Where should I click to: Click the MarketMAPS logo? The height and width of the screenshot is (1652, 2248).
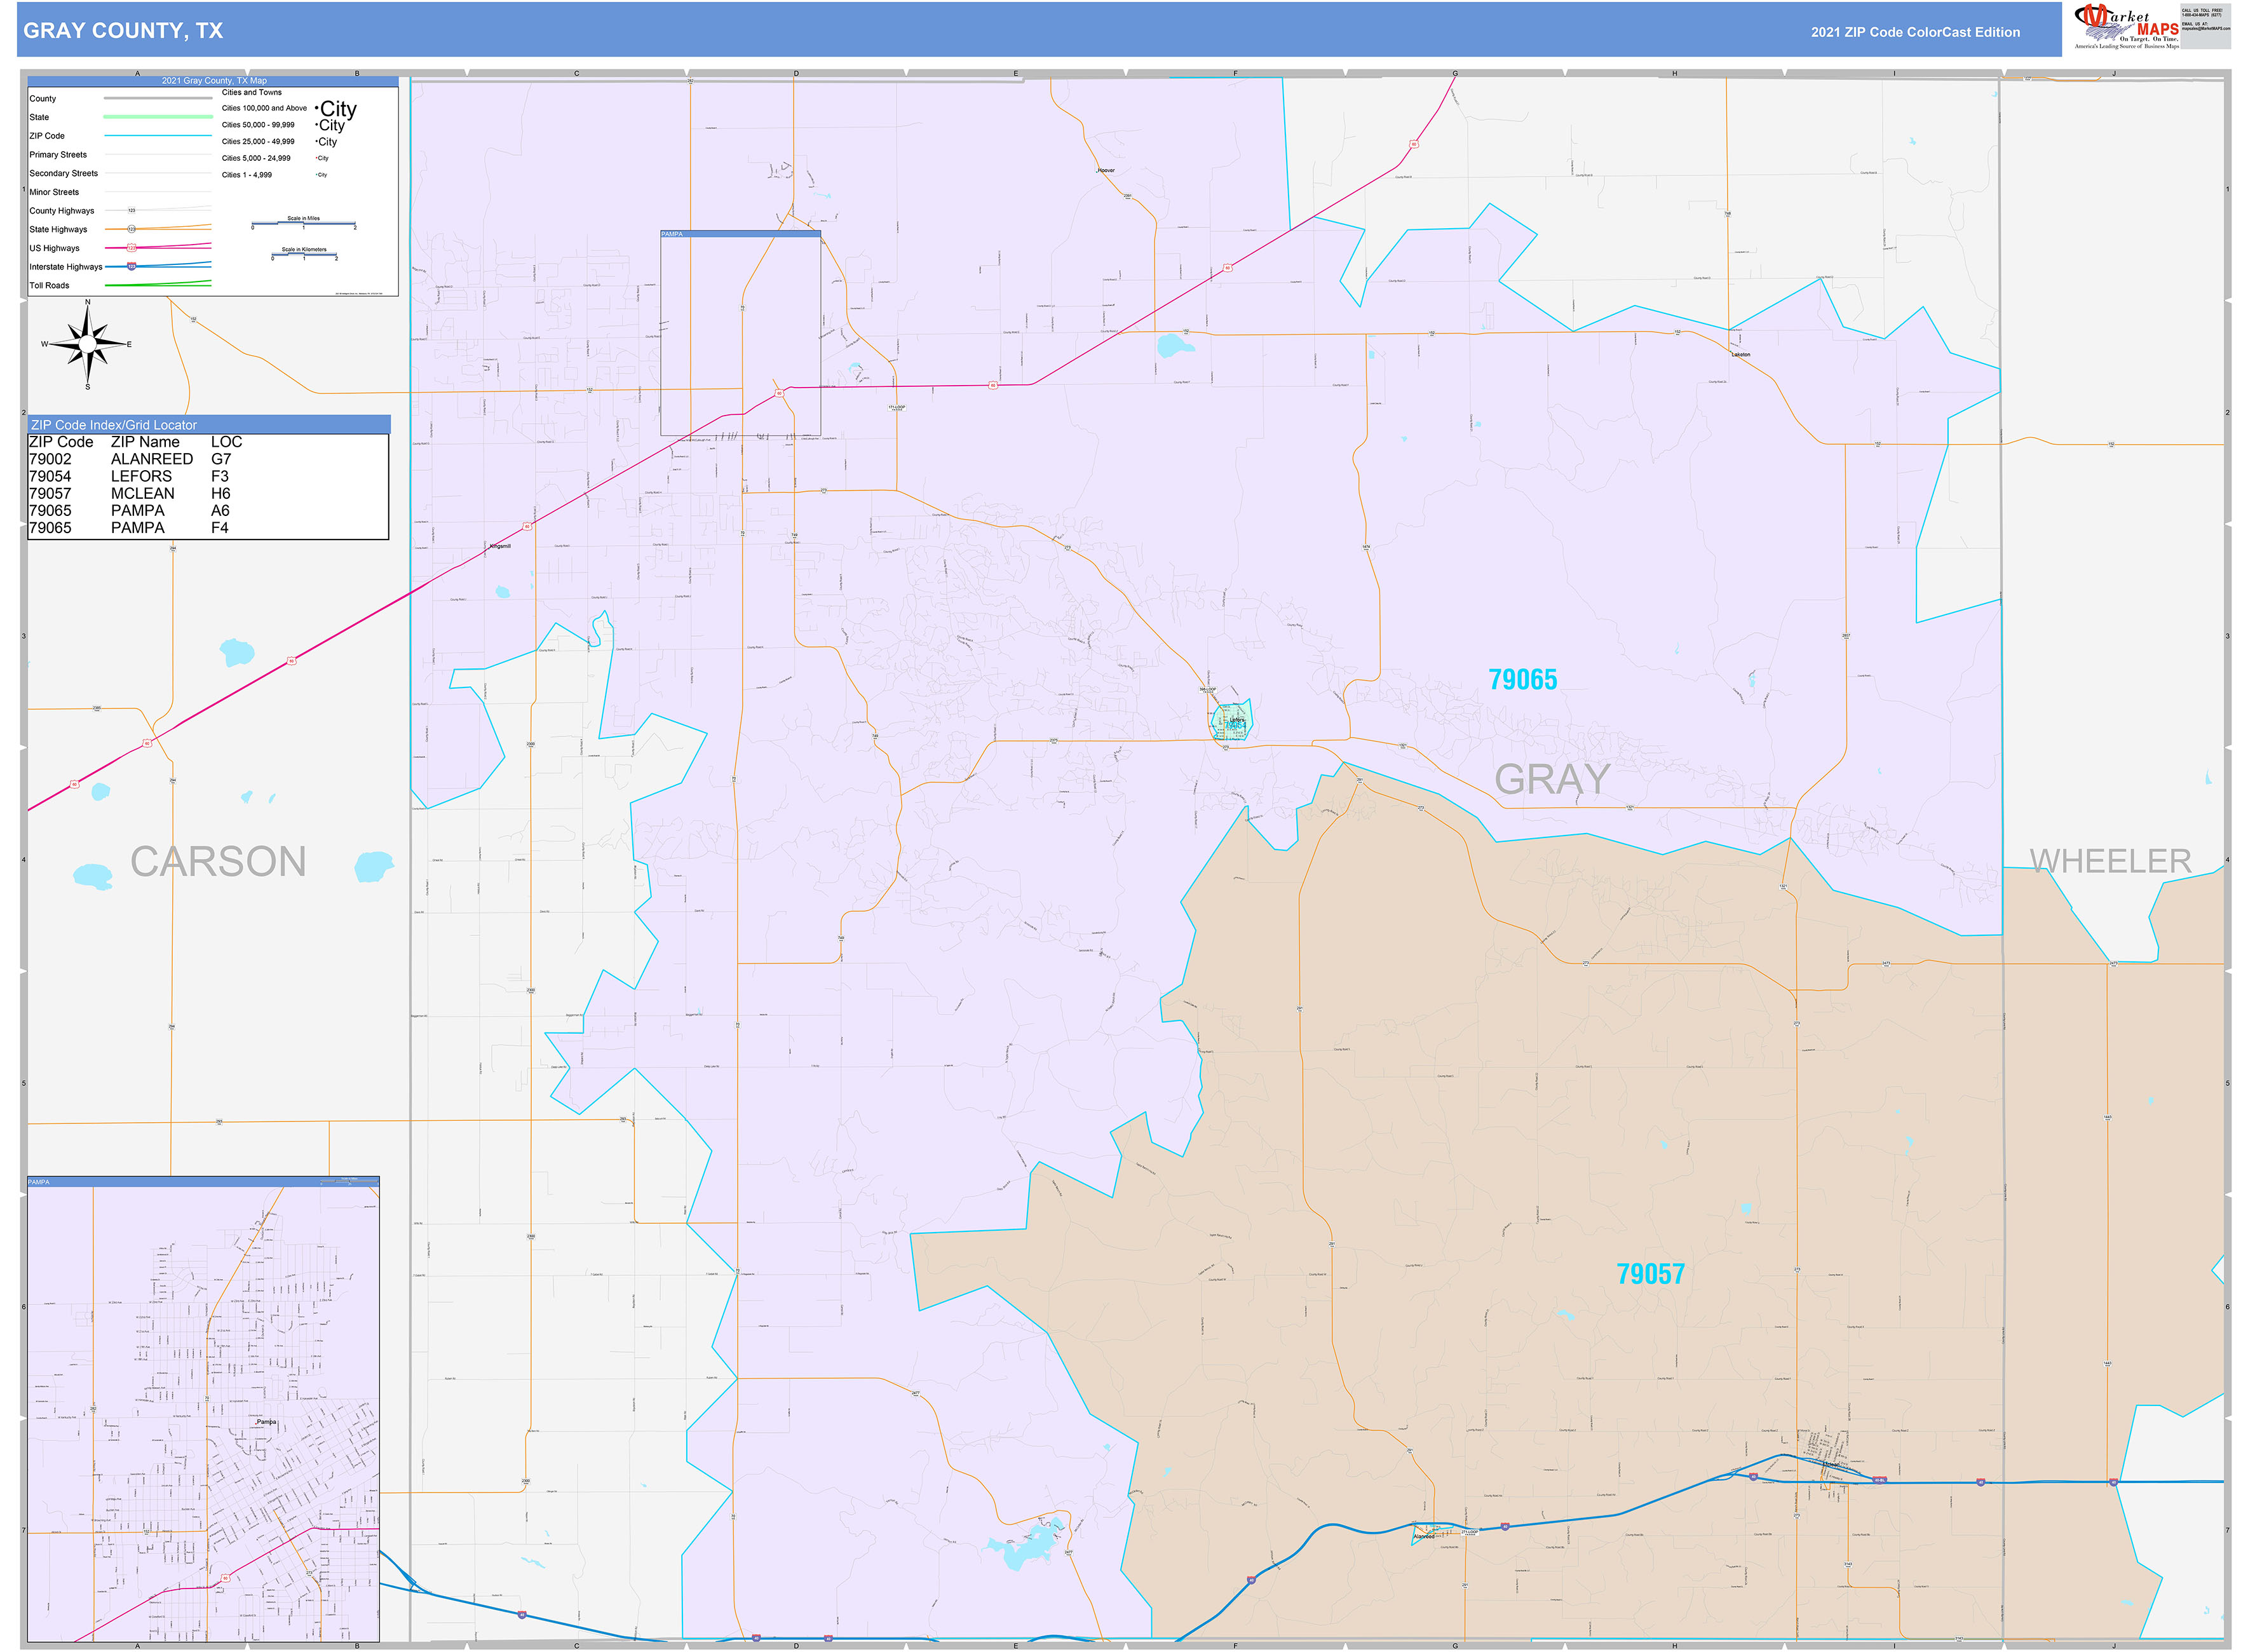point(2127,22)
